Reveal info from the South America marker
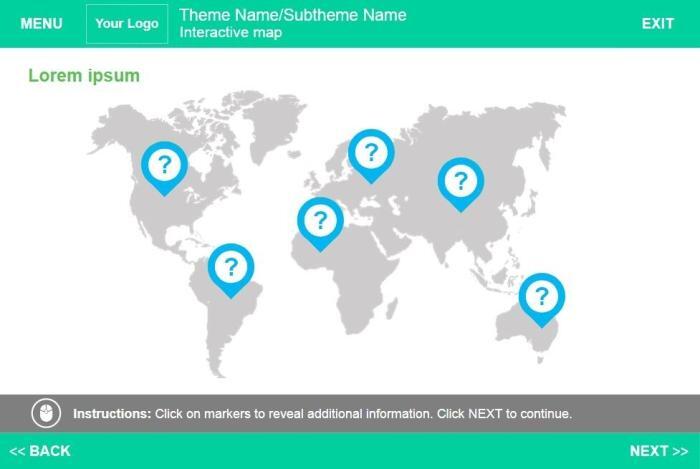700x469 pixels. tap(231, 267)
